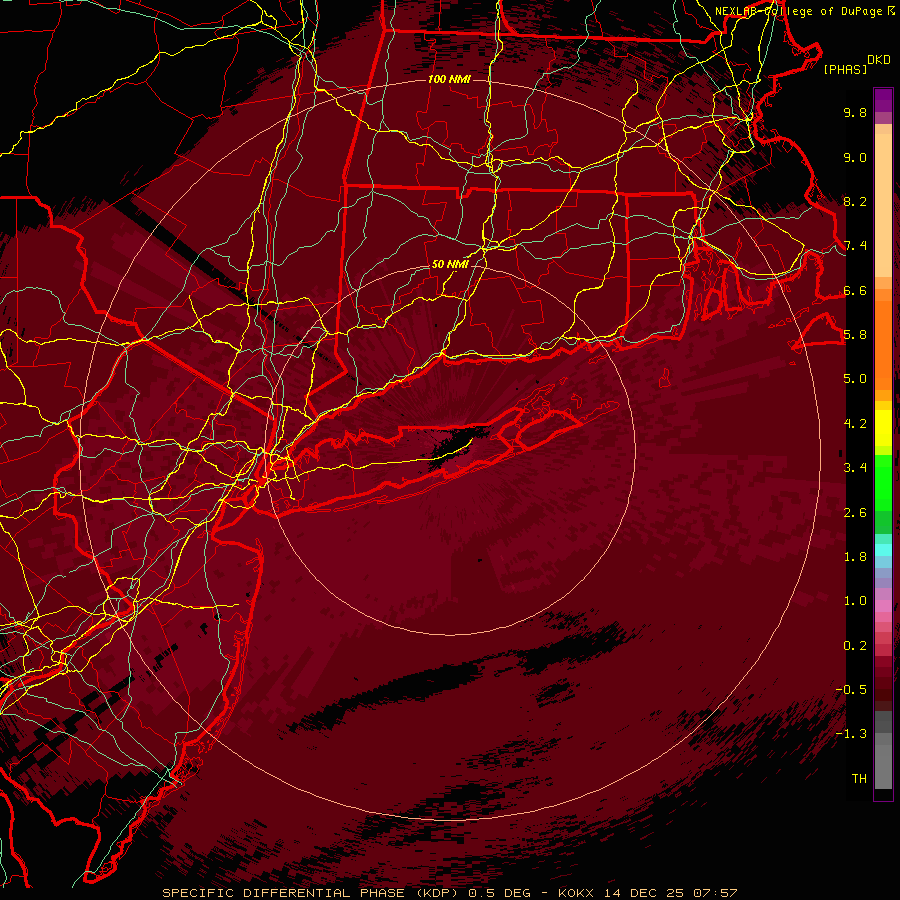Screen dimensions: 900x900
Task: Click the 0.2 colorbar value
Action: 855,646
